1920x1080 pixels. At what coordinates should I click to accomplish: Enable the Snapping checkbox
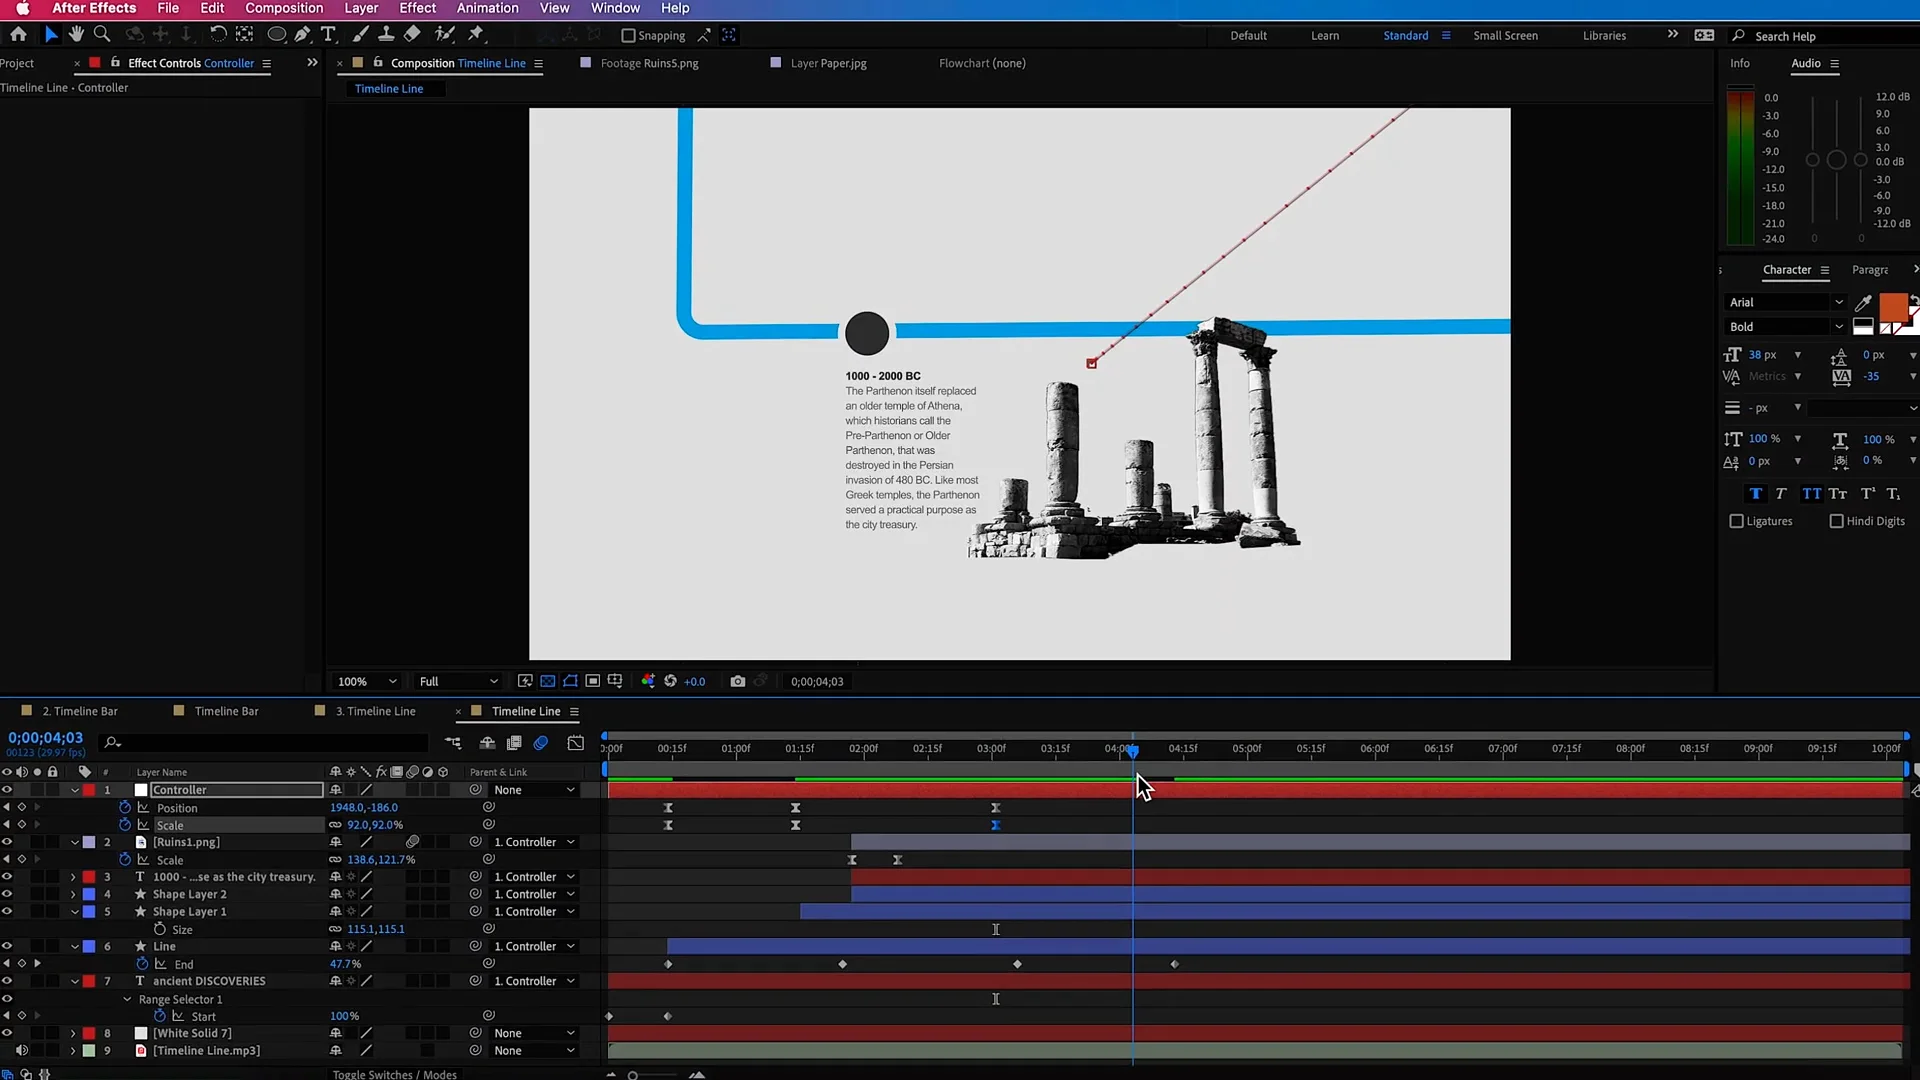[628, 36]
